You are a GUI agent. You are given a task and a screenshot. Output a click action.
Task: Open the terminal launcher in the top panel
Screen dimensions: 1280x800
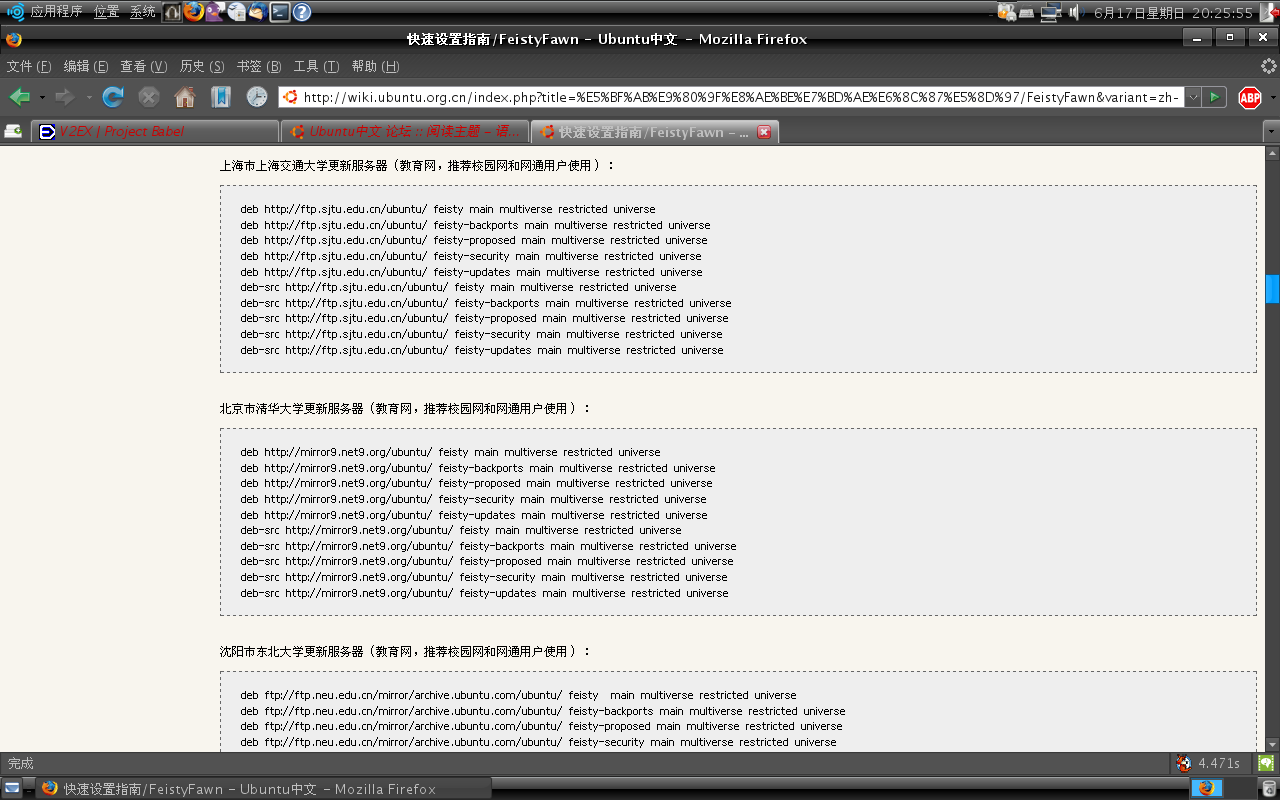(280, 12)
